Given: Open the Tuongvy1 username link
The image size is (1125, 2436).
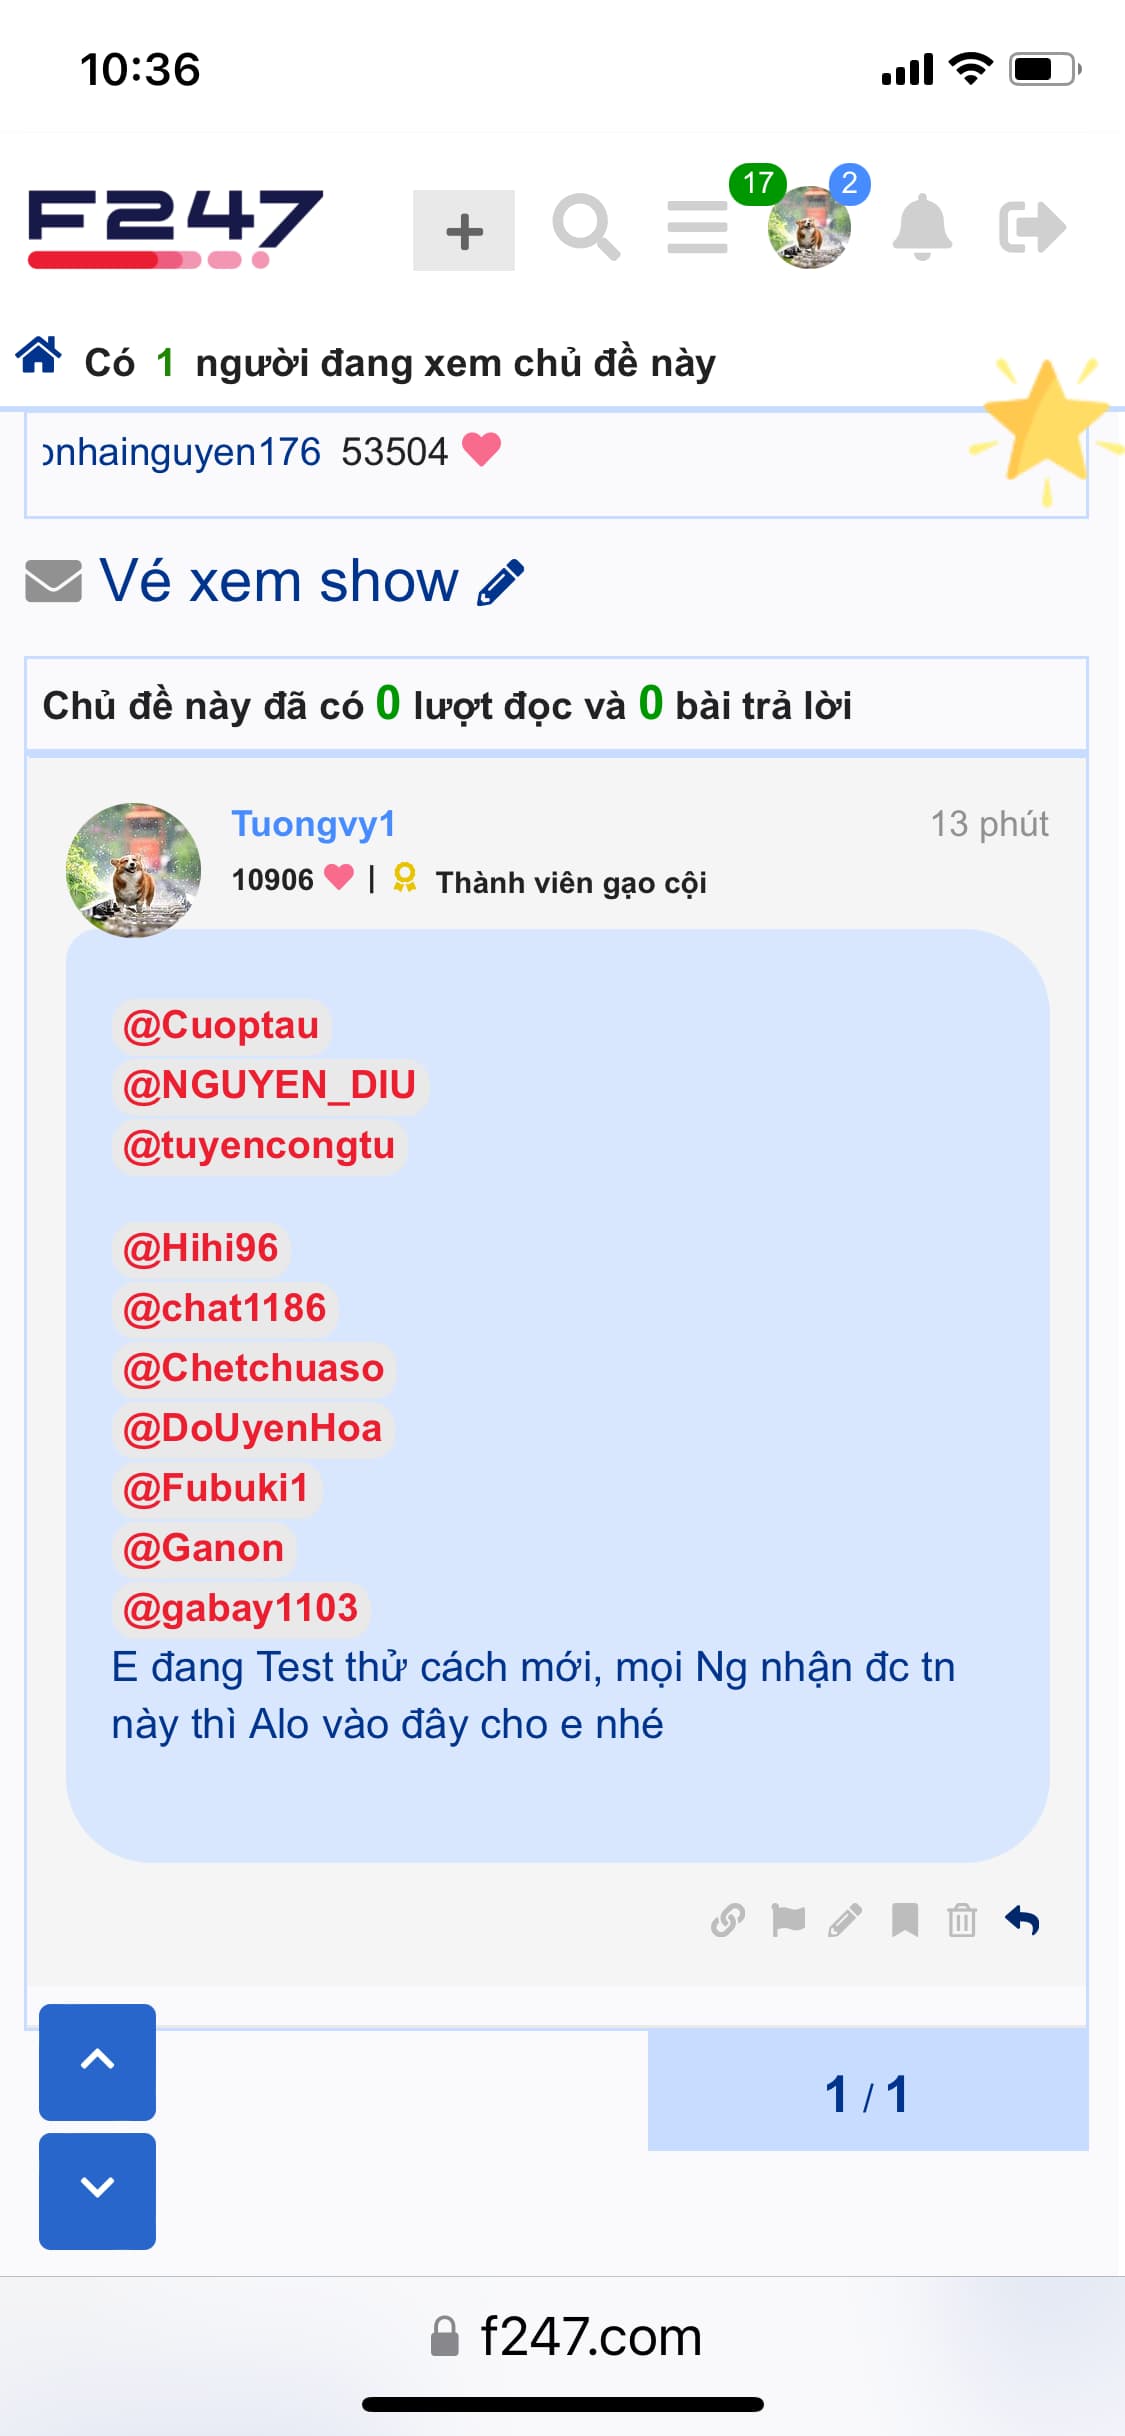Looking at the screenshot, I should click(x=314, y=824).
